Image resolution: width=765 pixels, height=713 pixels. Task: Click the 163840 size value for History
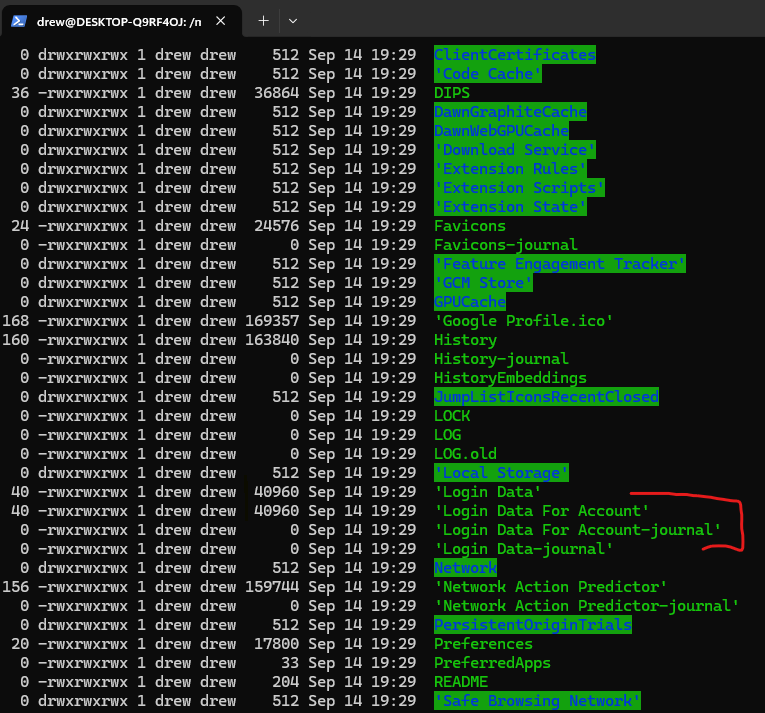click(x=272, y=340)
